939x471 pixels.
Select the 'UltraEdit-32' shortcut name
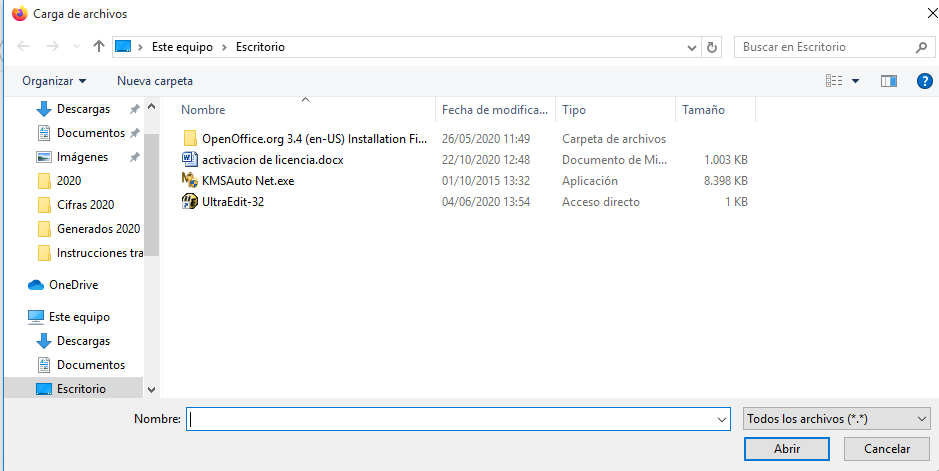pyautogui.click(x=233, y=202)
